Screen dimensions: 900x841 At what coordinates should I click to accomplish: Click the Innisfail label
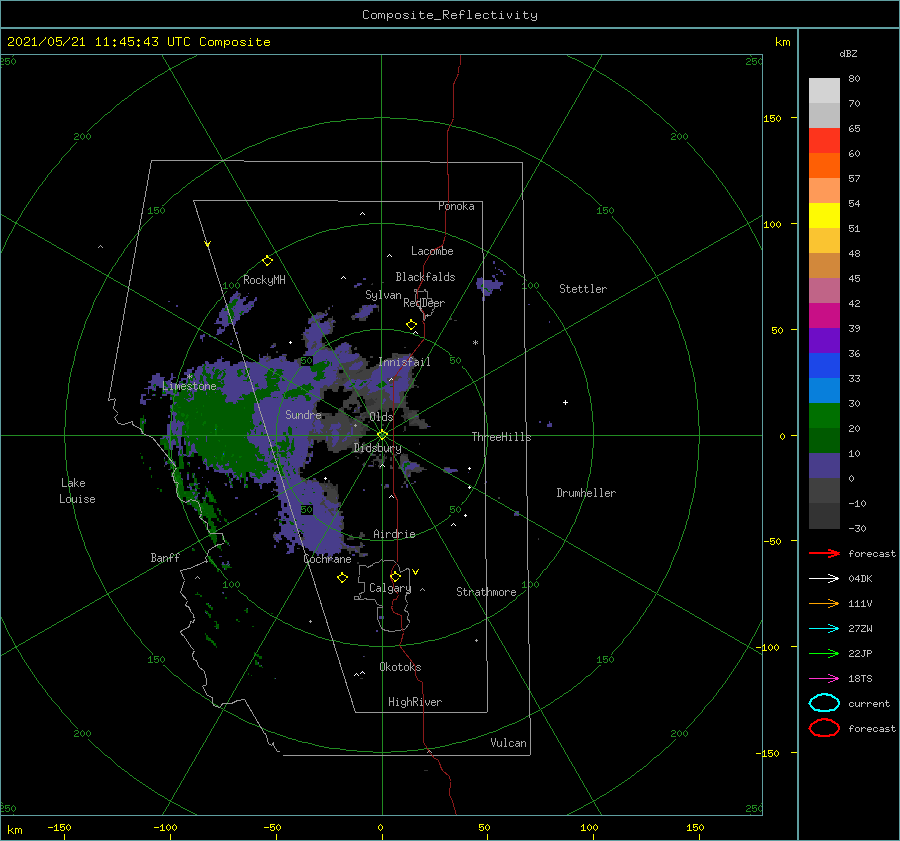click(405, 362)
